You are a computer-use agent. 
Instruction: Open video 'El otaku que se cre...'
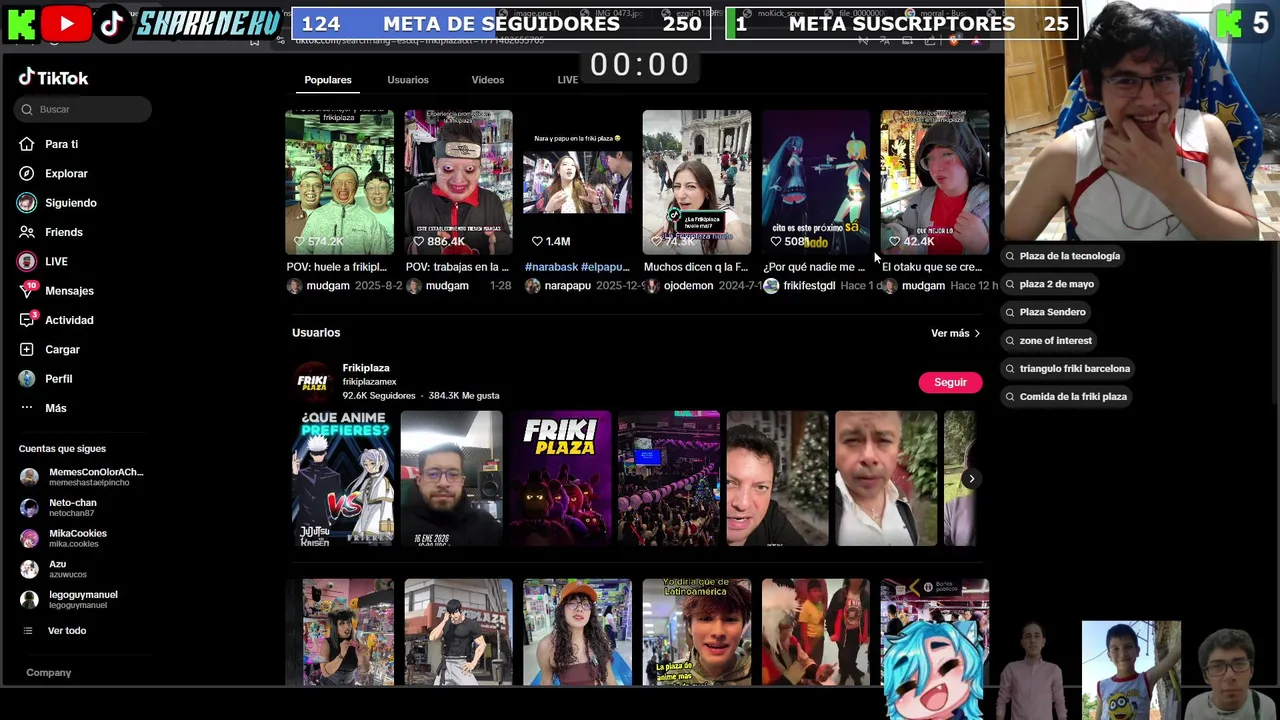(935, 182)
